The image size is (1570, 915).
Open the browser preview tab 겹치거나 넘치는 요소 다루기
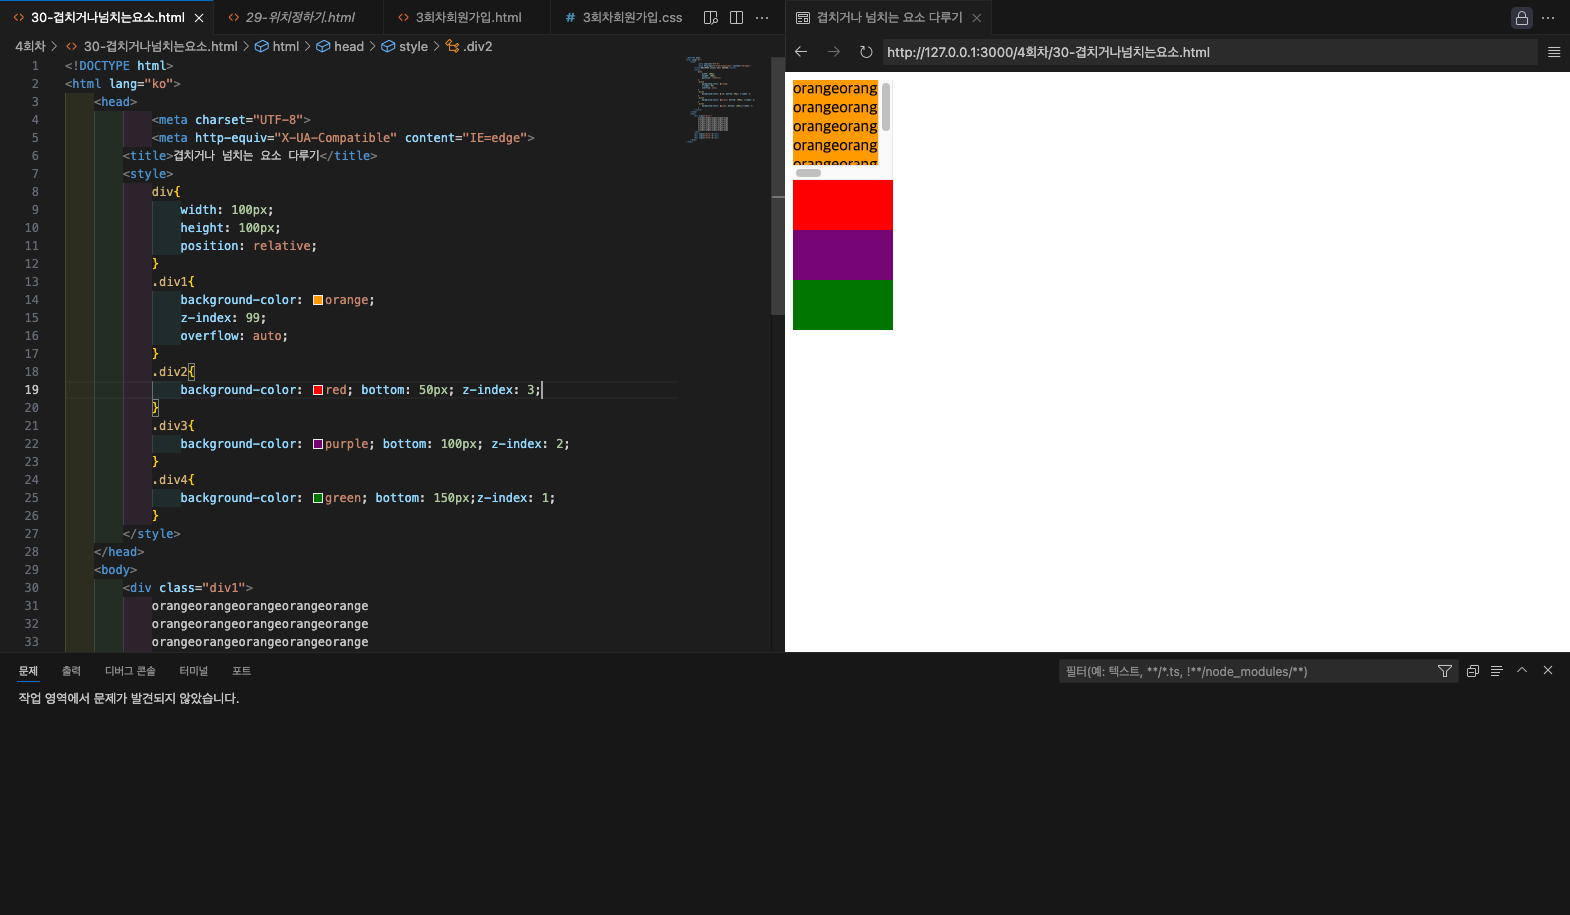click(889, 17)
